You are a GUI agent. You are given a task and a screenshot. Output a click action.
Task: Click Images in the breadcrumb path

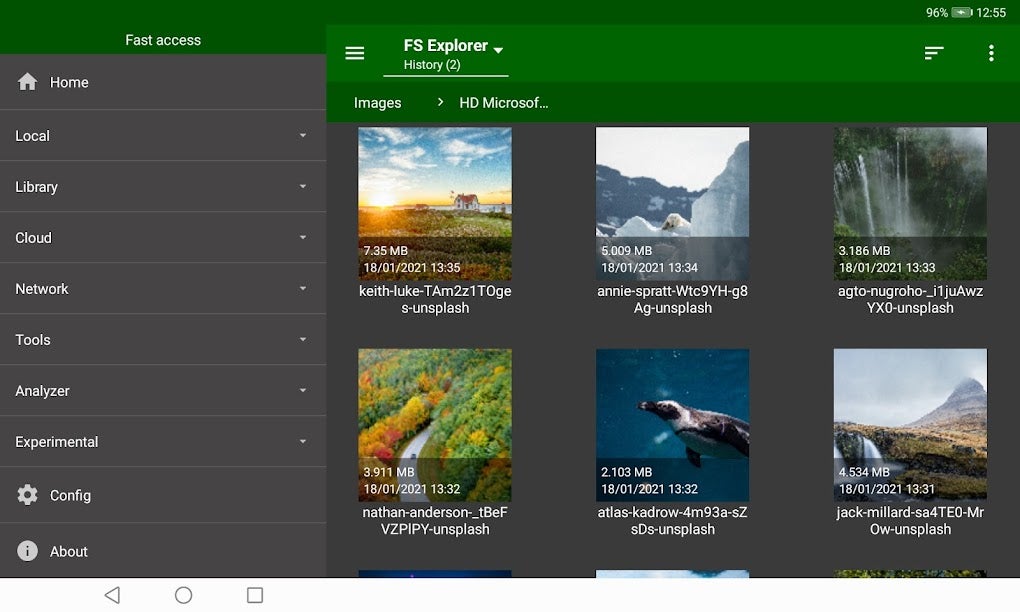click(x=376, y=102)
